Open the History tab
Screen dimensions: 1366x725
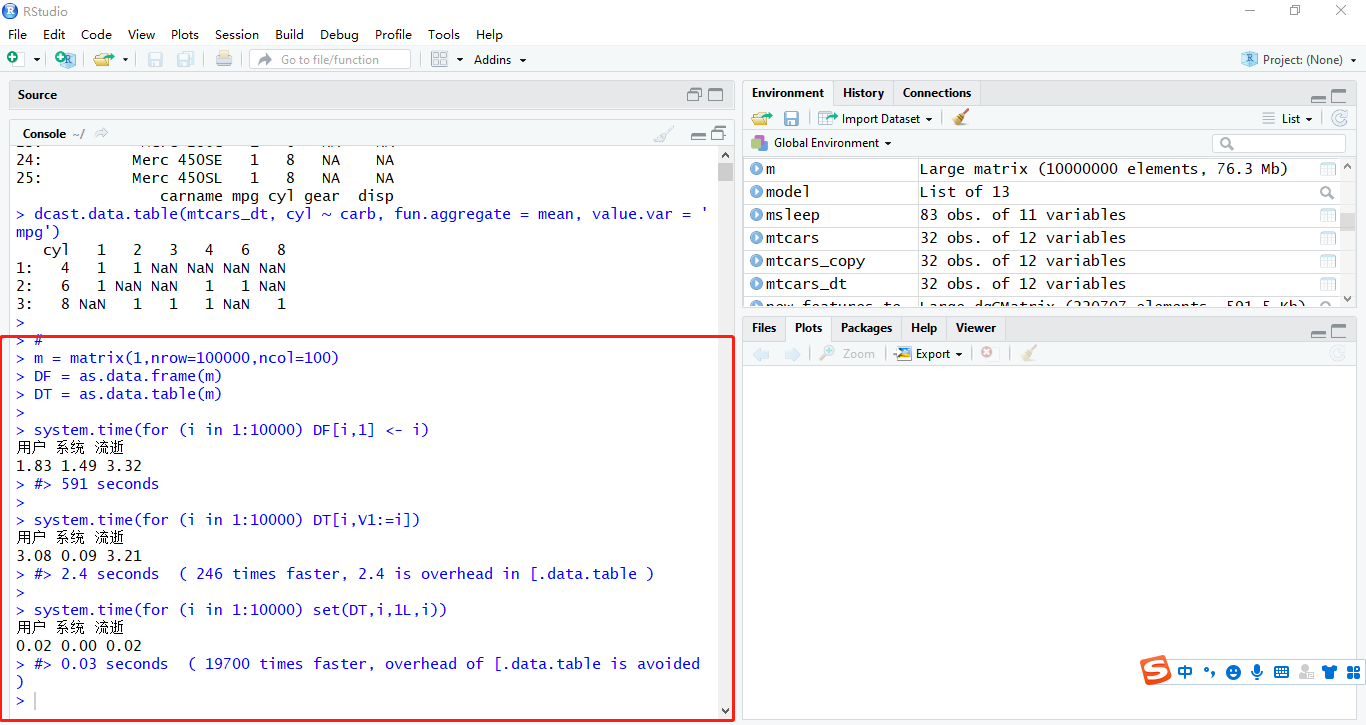pyautogui.click(x=863, y=92)
